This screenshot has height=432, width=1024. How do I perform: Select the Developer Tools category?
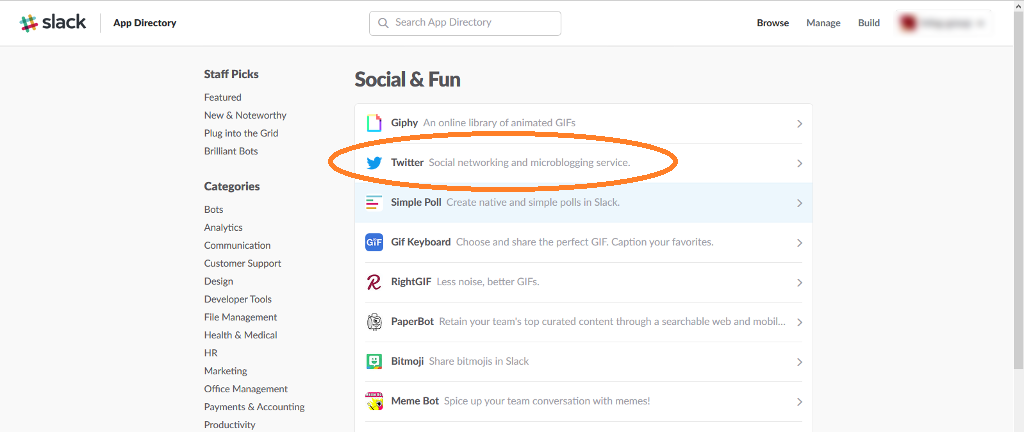pyautogui.click(x=238, y=300)
